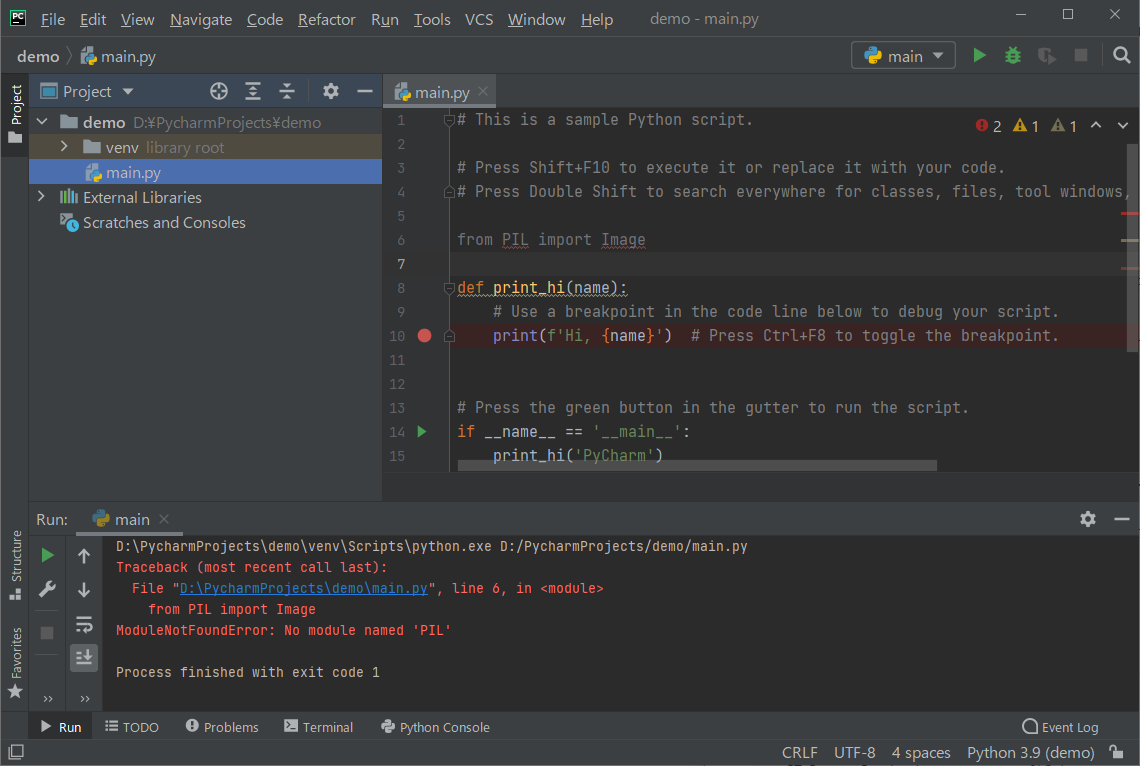The width and height of the screenshot is (1140, 766).
Task: Click the green Run button in top toolbar
Action: [x=979, y=56]
